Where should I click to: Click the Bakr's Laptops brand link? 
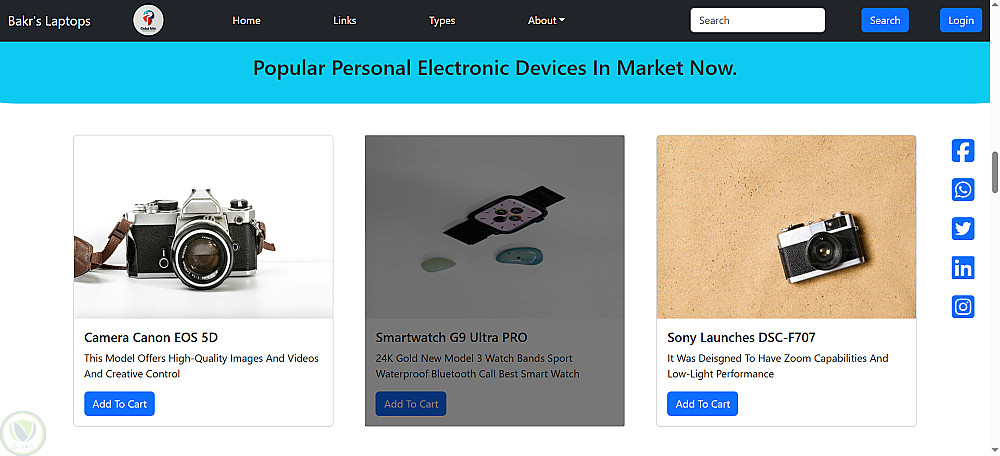click(x=49, y=21)
